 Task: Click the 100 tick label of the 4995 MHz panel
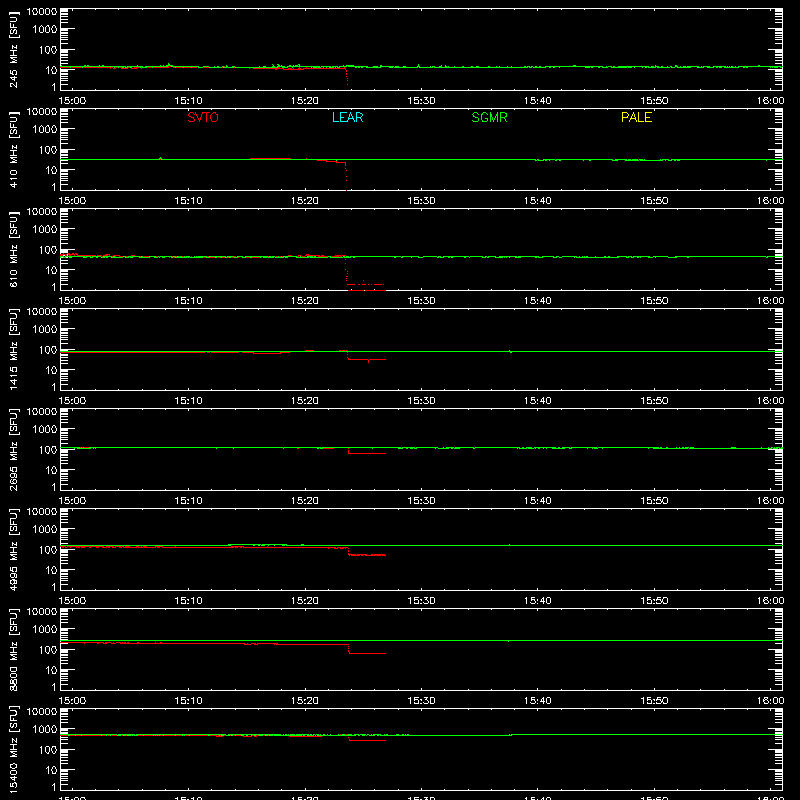click(48, 550)
